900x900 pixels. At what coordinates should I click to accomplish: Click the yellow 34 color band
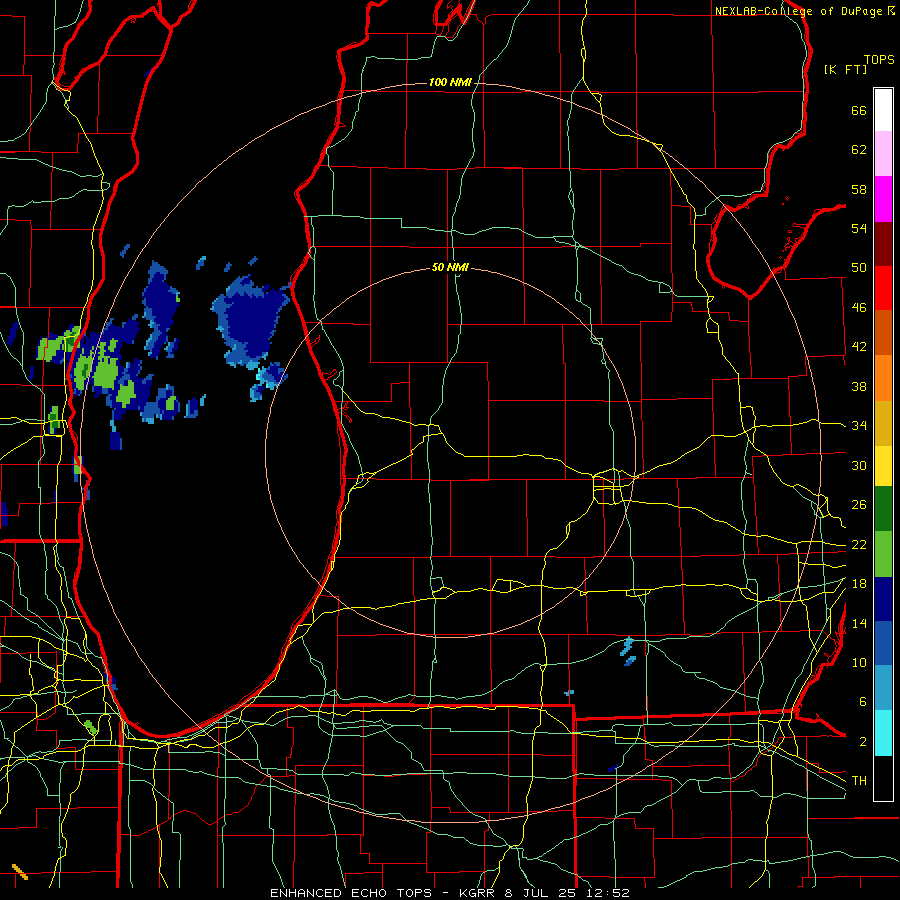click(x=883, y=466)
